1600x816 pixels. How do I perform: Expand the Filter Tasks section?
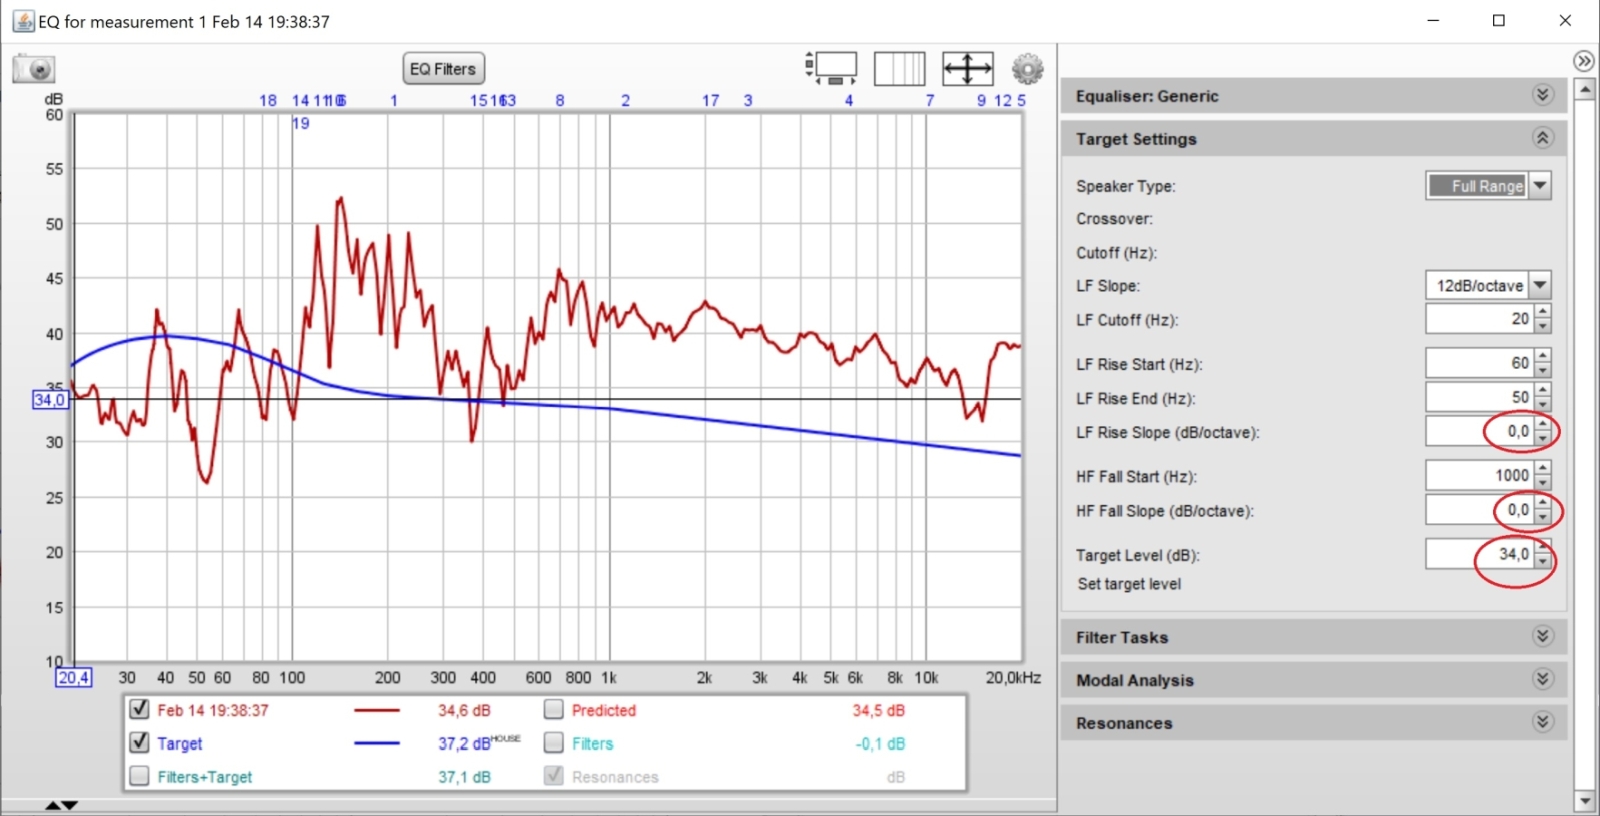1542,637
